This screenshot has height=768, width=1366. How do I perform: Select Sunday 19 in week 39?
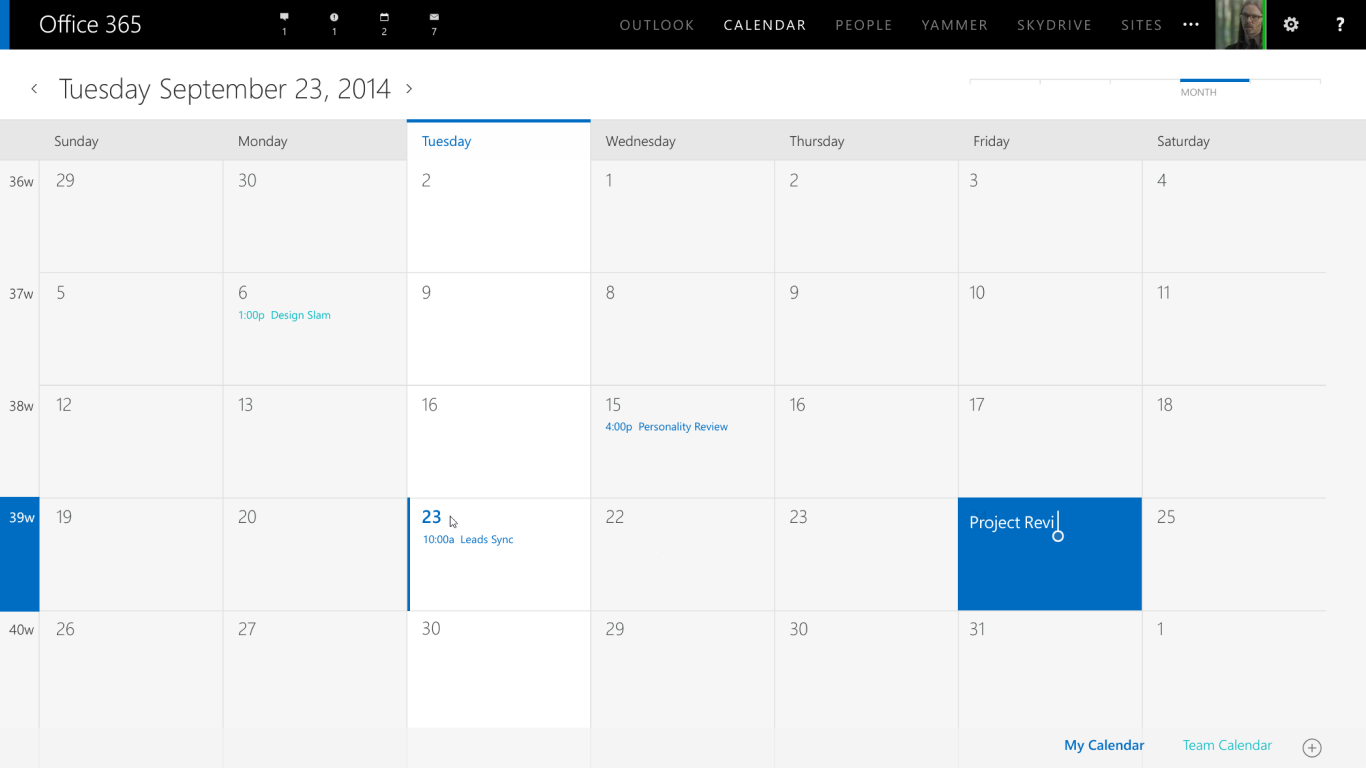click(x=131, y=554)
